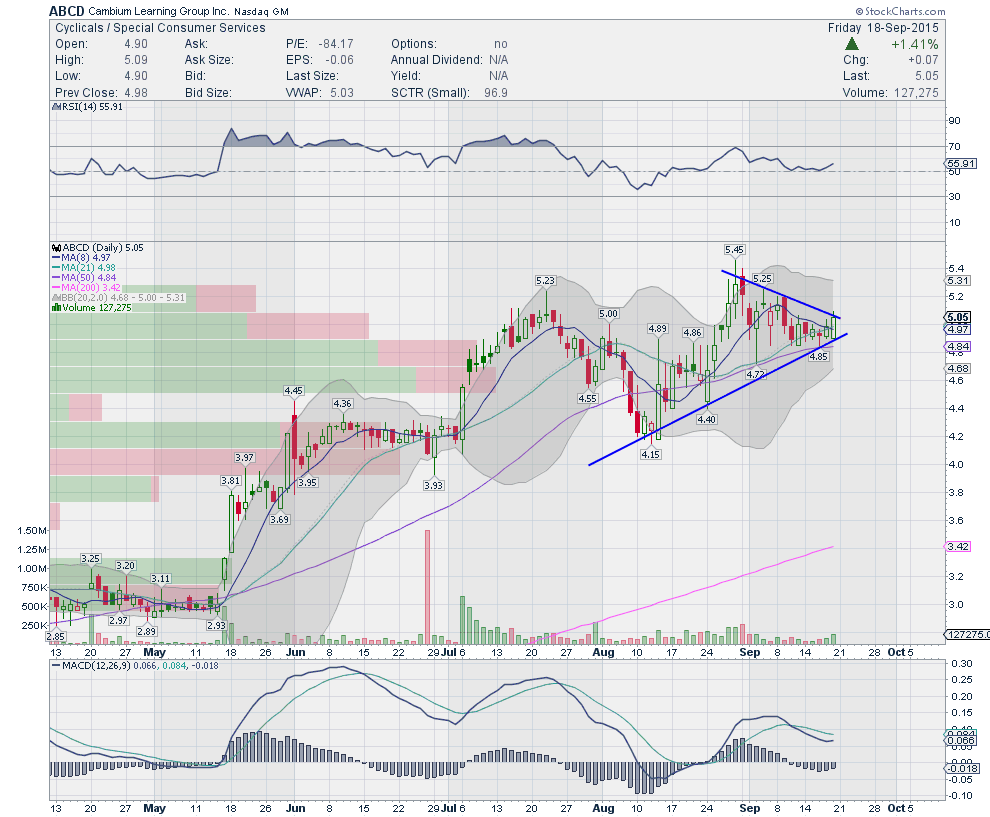Click the High value 5.09
990x817 pixels.
(x=136, y=60)
